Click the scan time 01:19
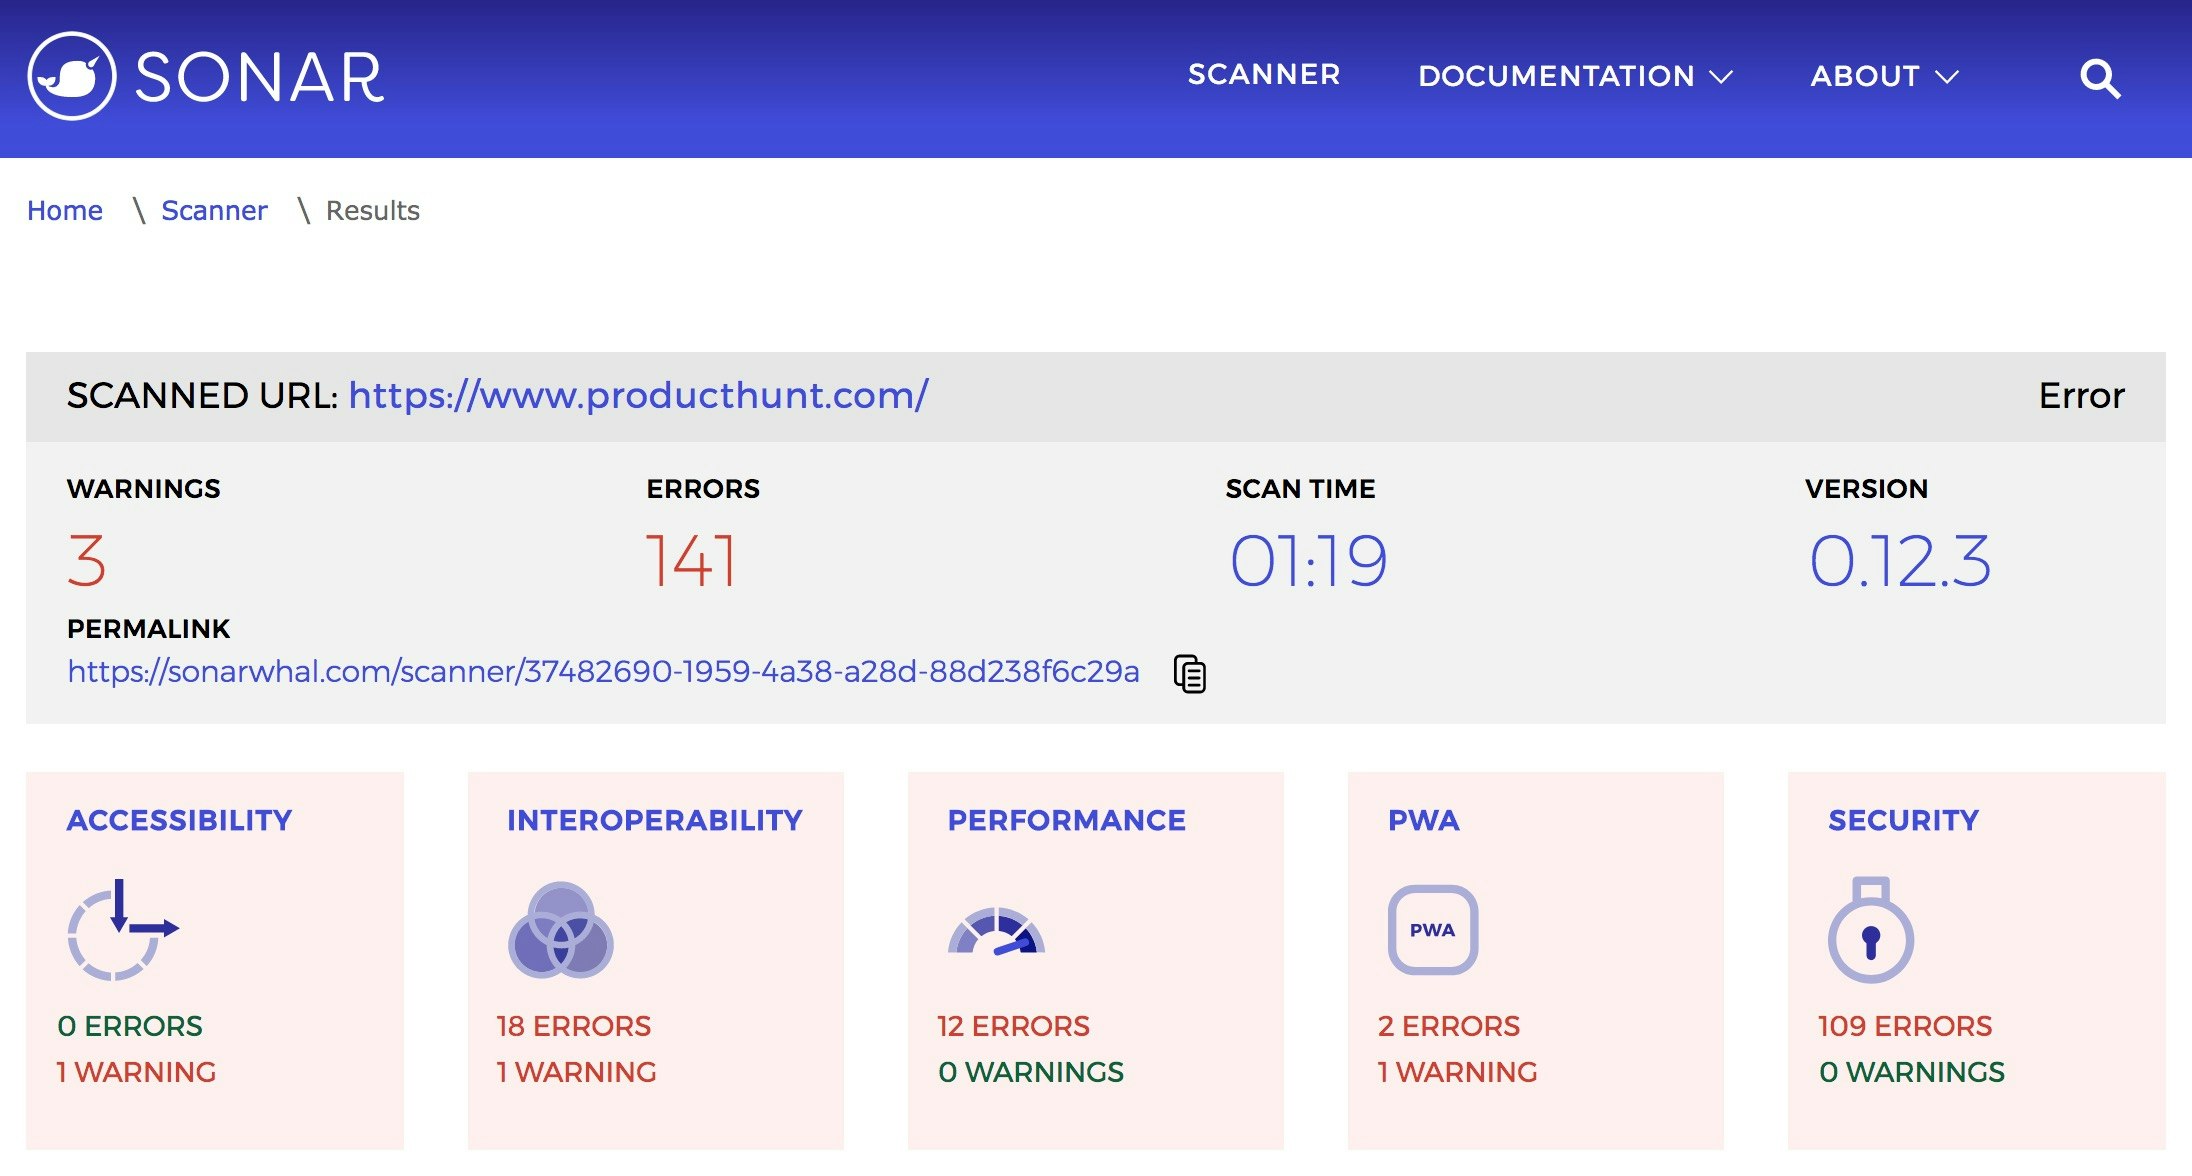This screenshot has height=1176, width=2192. pyautogui.click(x=1309, y=560)
